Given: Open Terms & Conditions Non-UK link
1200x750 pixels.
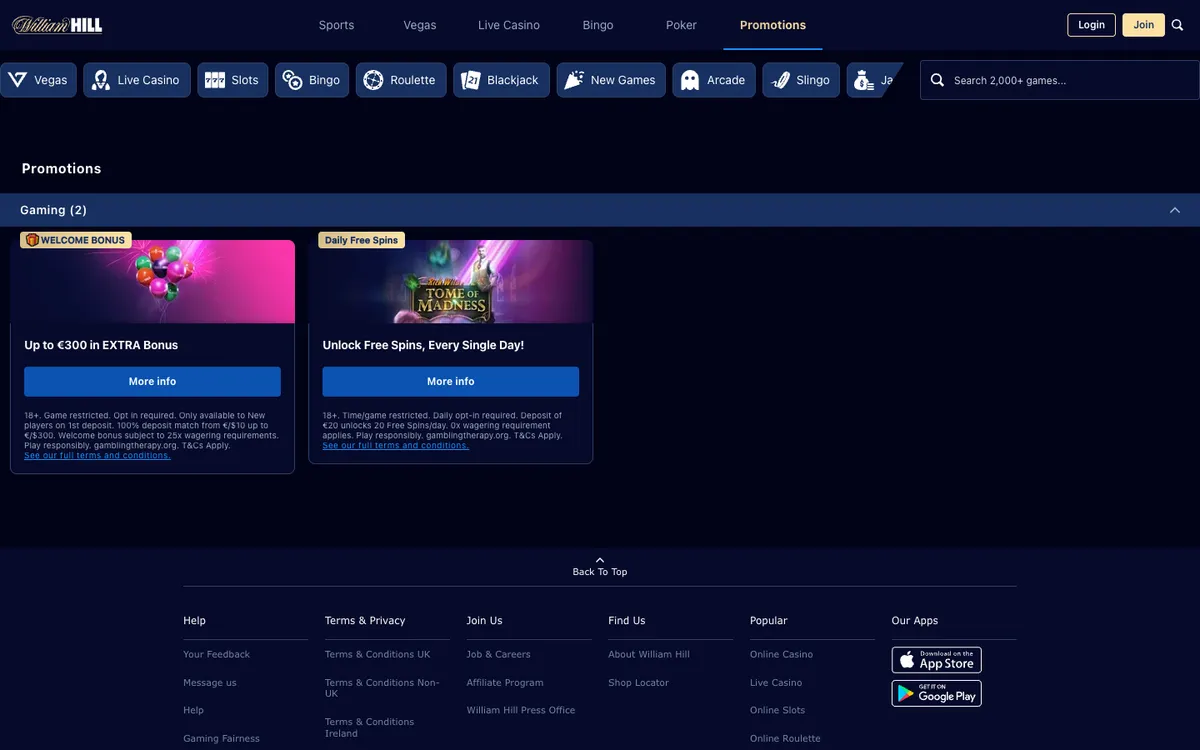Looking at the screenshot, I should click(x=382, y=688).
